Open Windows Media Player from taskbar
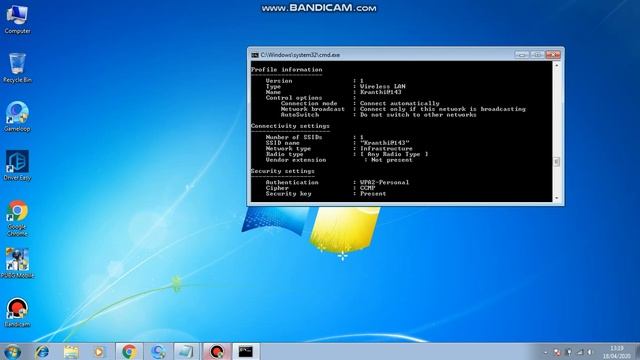The image size is (640, 360). [99, 352]
